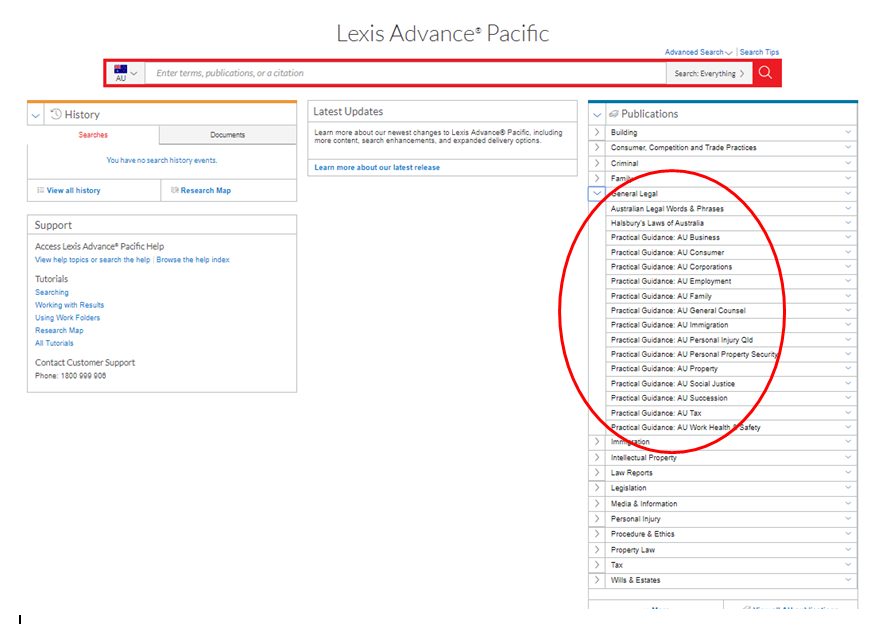Expand the Wills & Estates category
Screen dimensions: 870x624
(x=597, y=580)
